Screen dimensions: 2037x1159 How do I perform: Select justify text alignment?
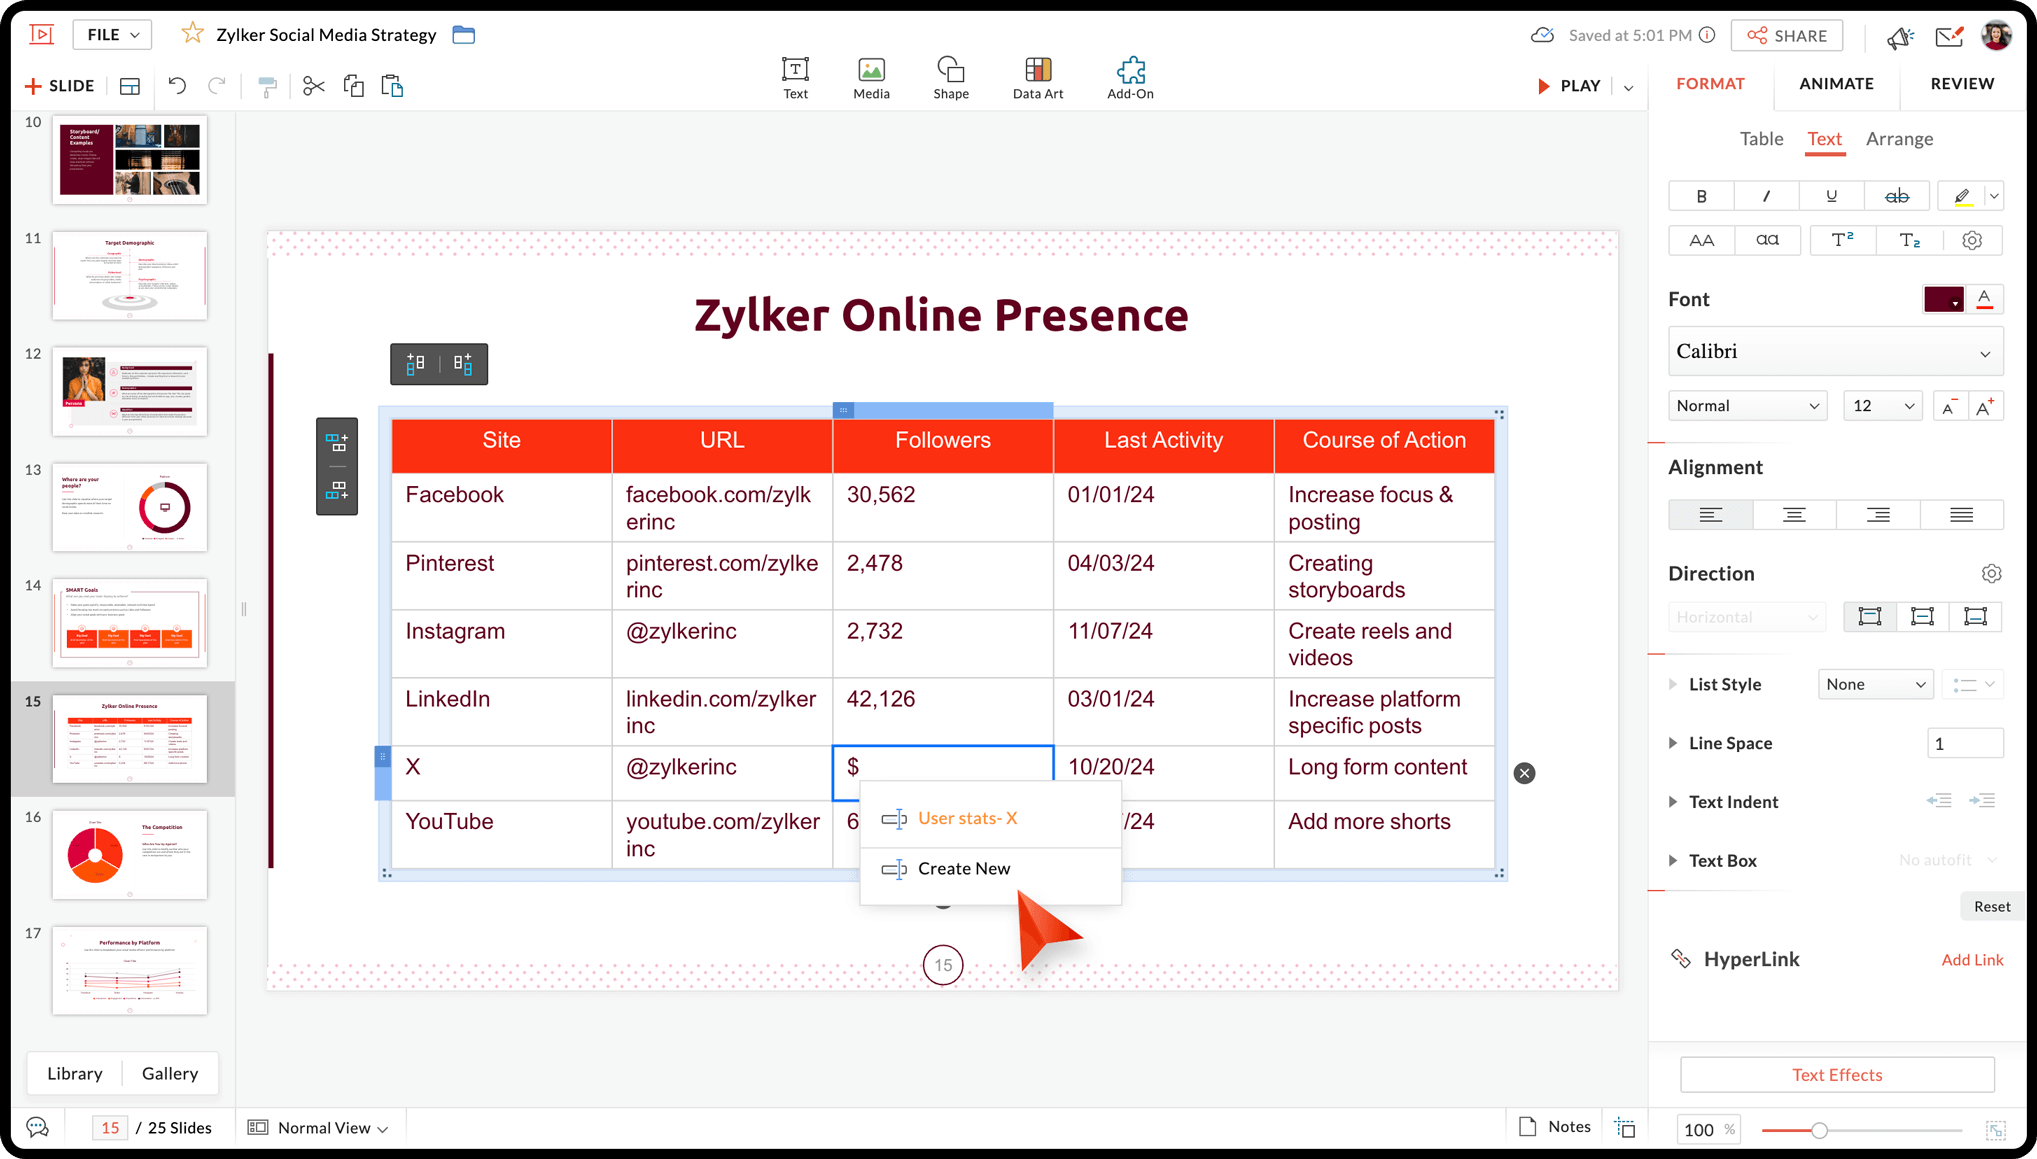(1961, 514)
